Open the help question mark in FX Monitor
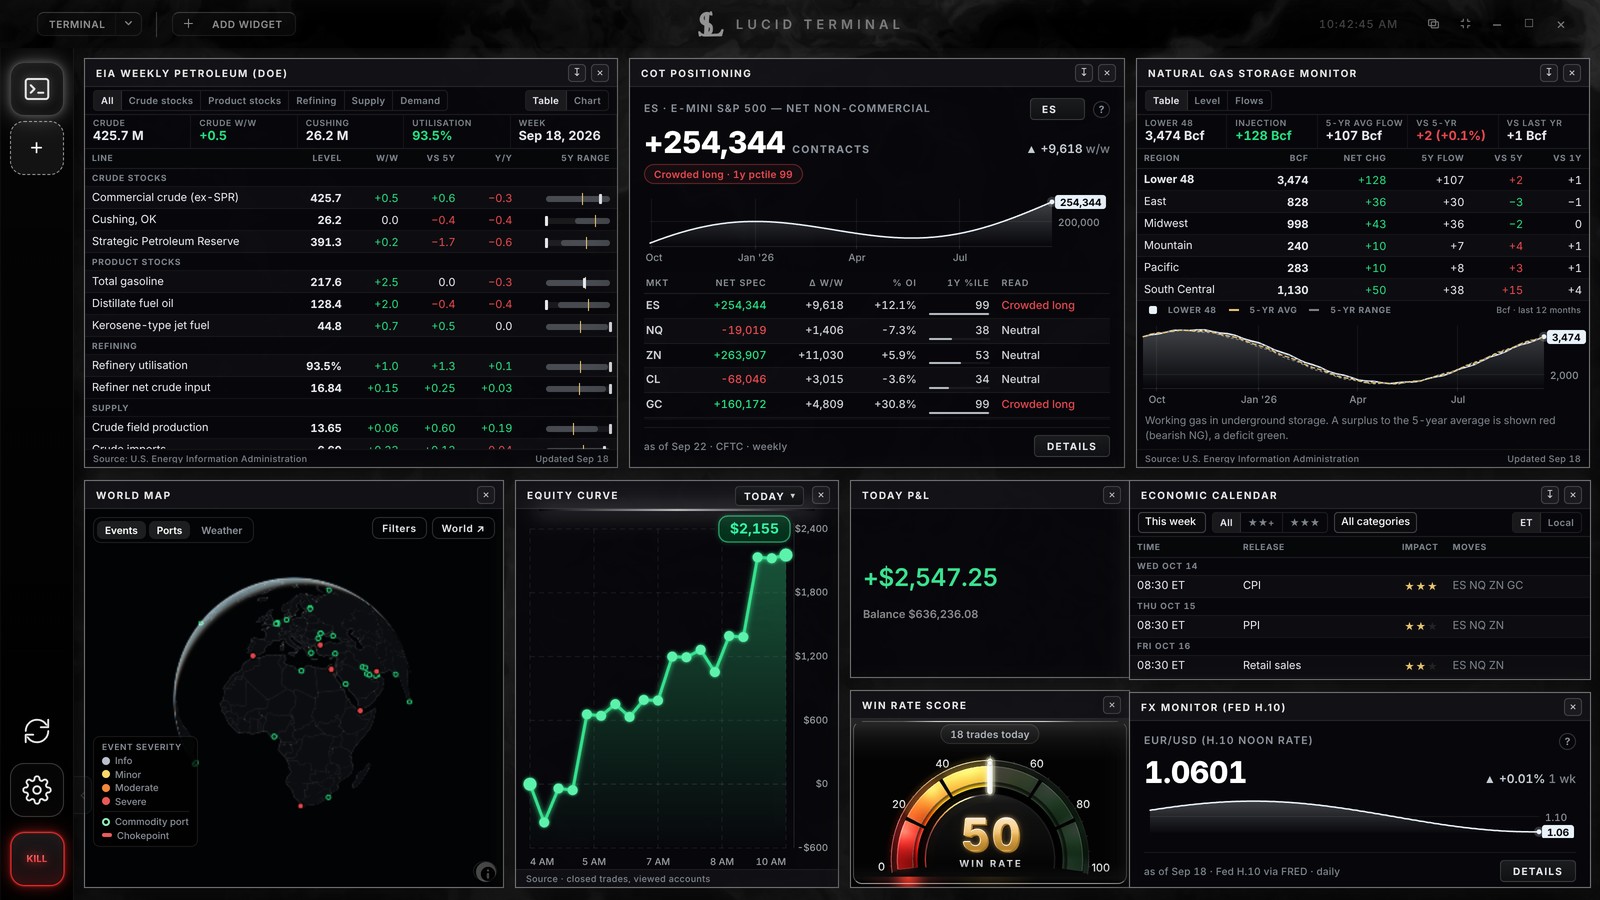 coord(1567,741)
